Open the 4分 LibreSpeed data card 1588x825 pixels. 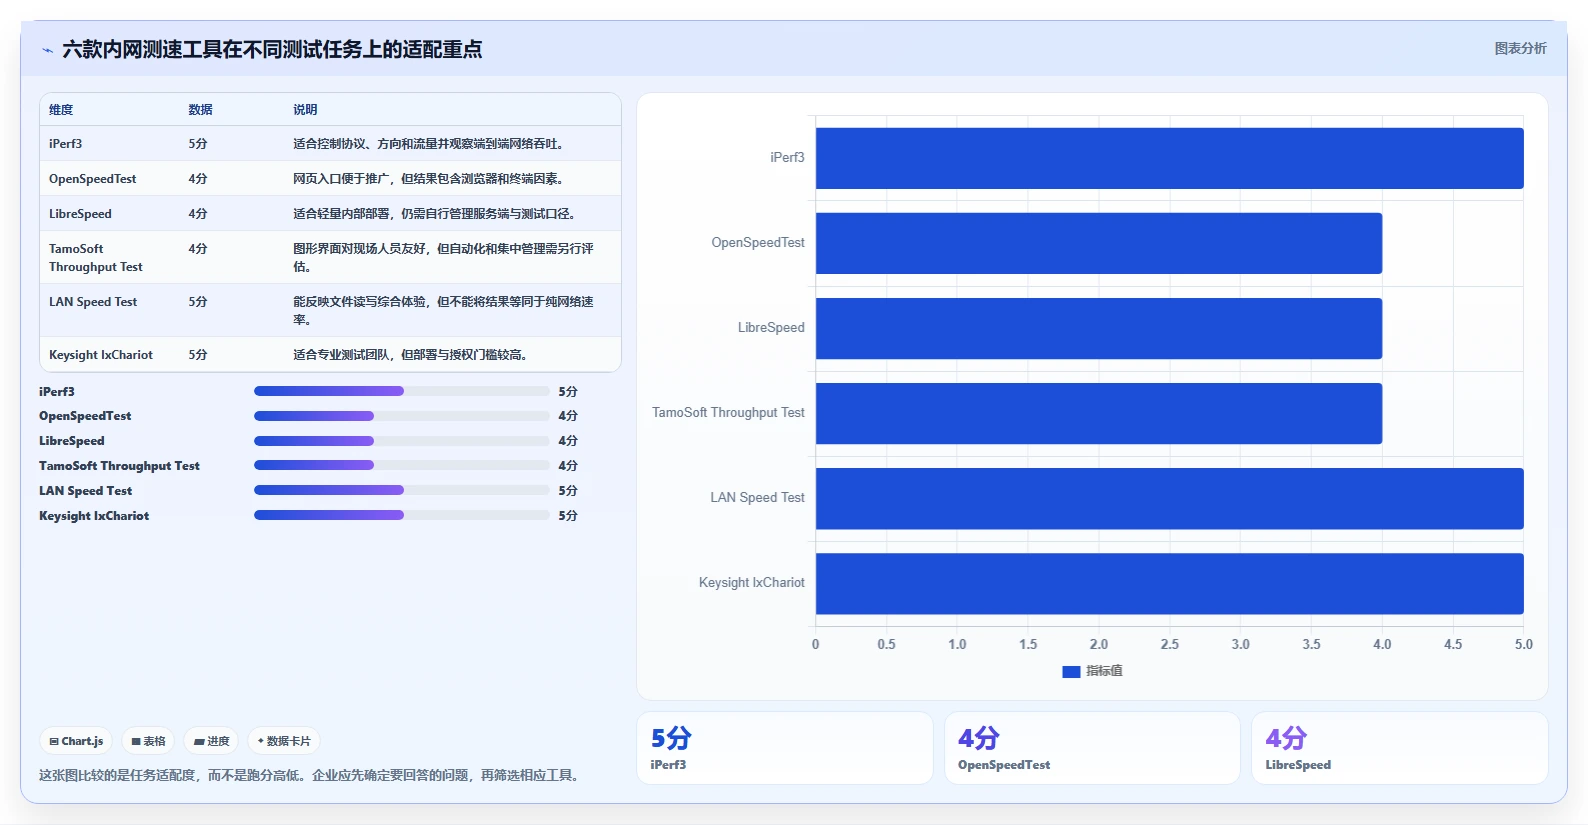pyautogui.click(x=1399, y=748)
